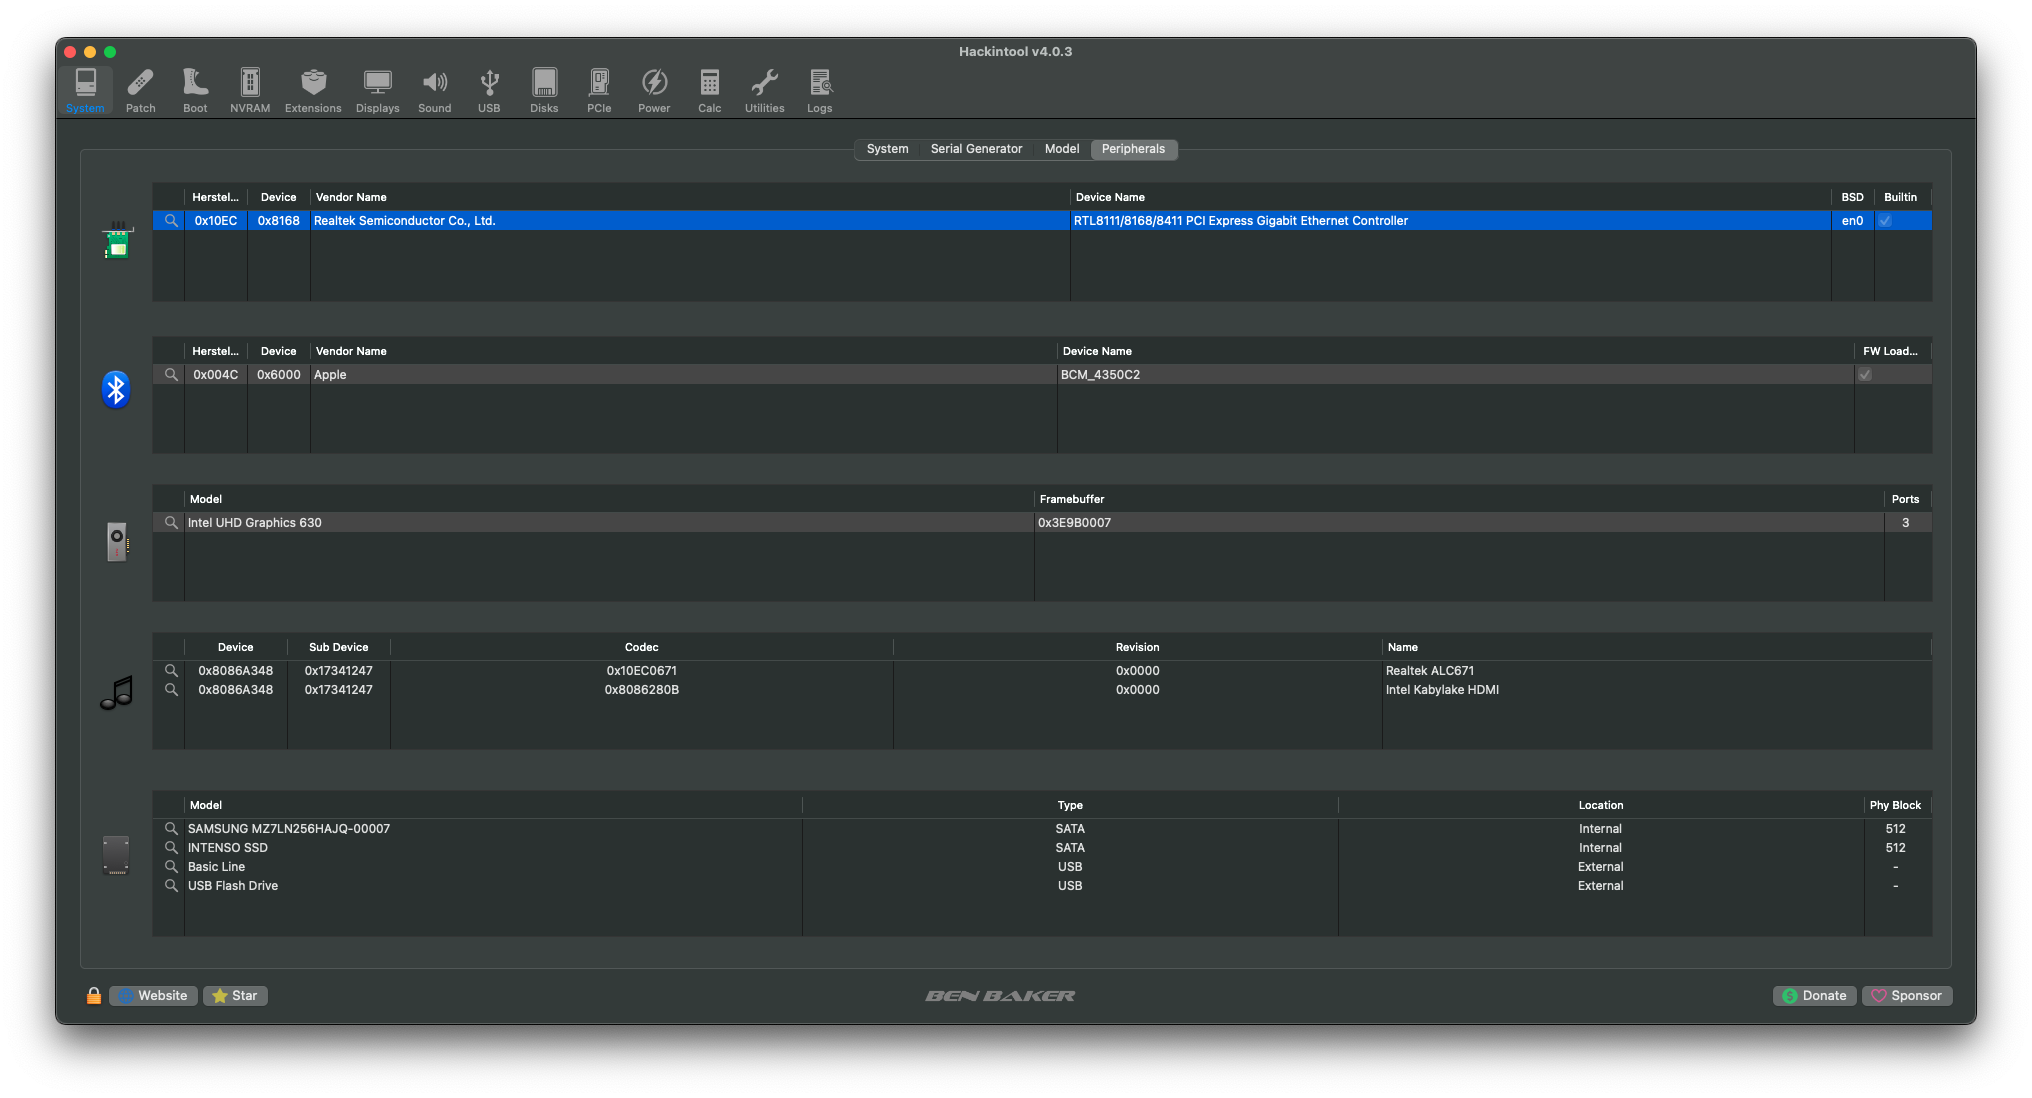Image resolution: width=2032 pixels, height=1098 pixels.
Task: Click the Donate button
Action: pos(1814,996)
